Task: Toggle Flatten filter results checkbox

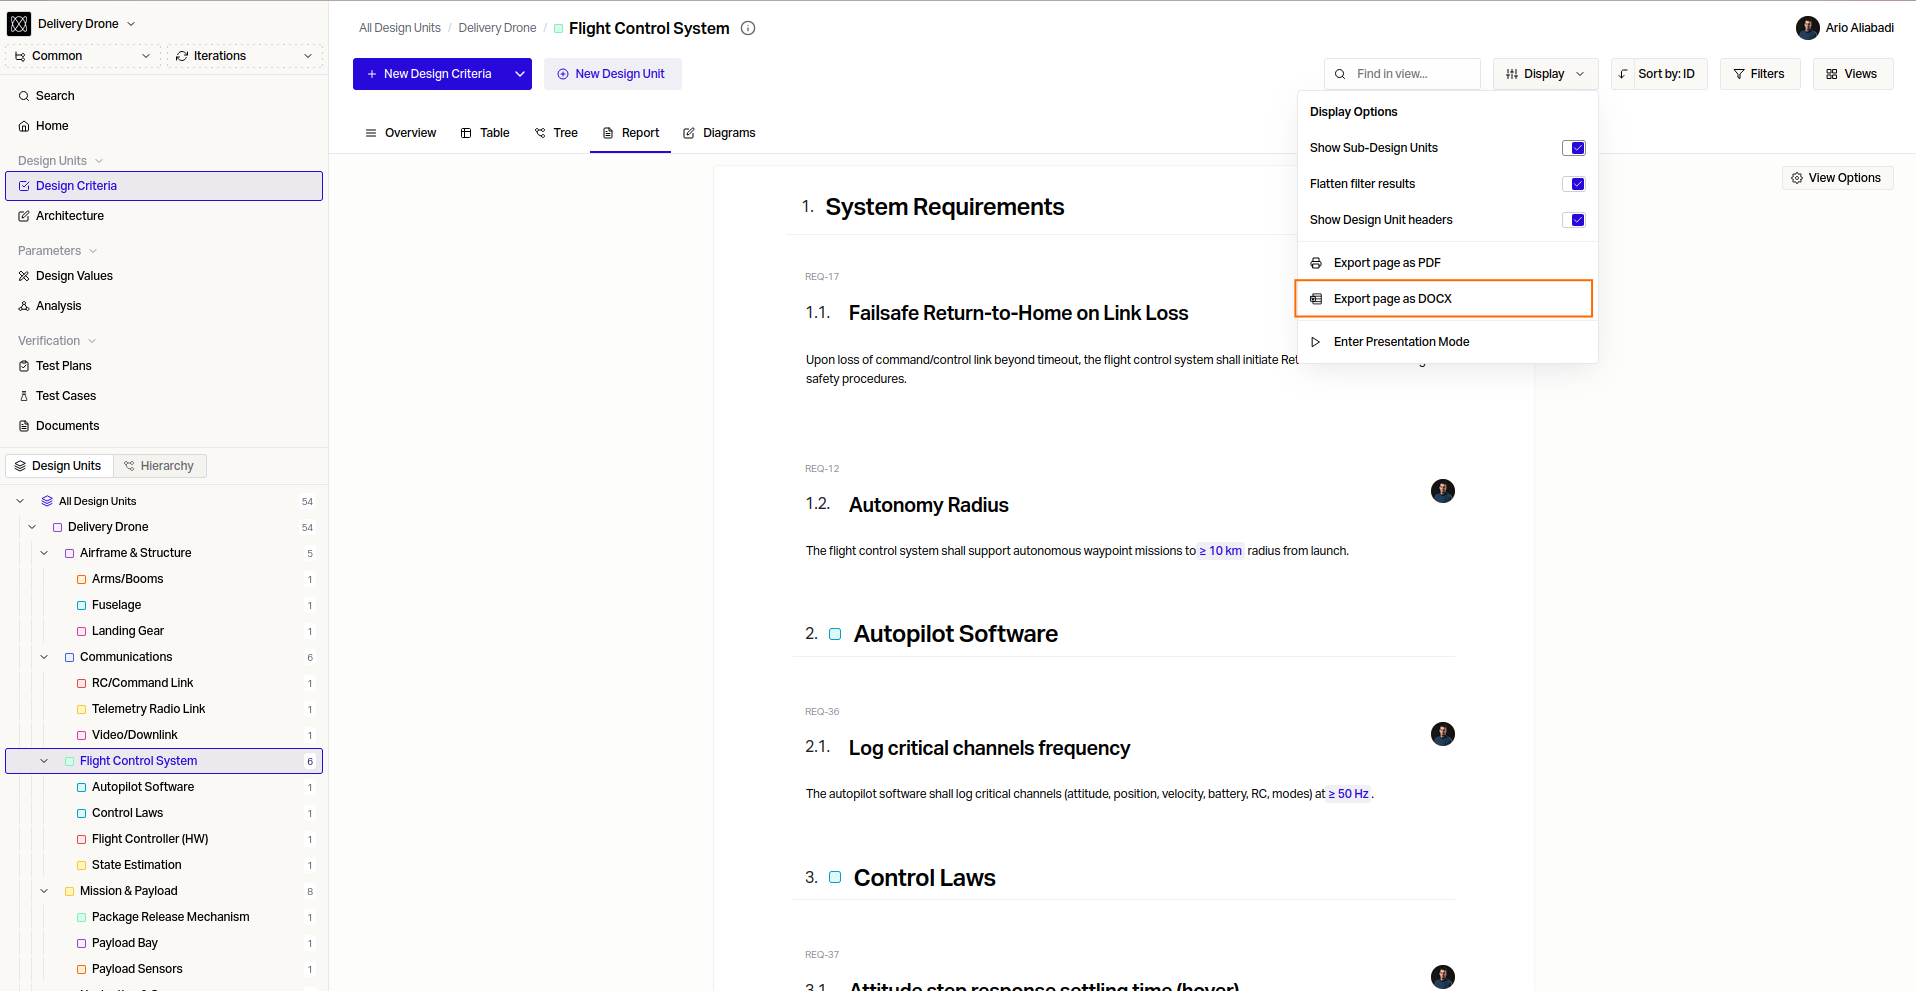Action: [x=1574, y=184]
